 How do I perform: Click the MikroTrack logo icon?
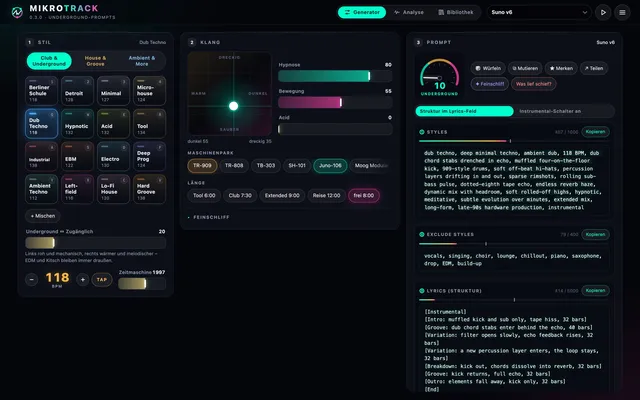tap(17, 12)
